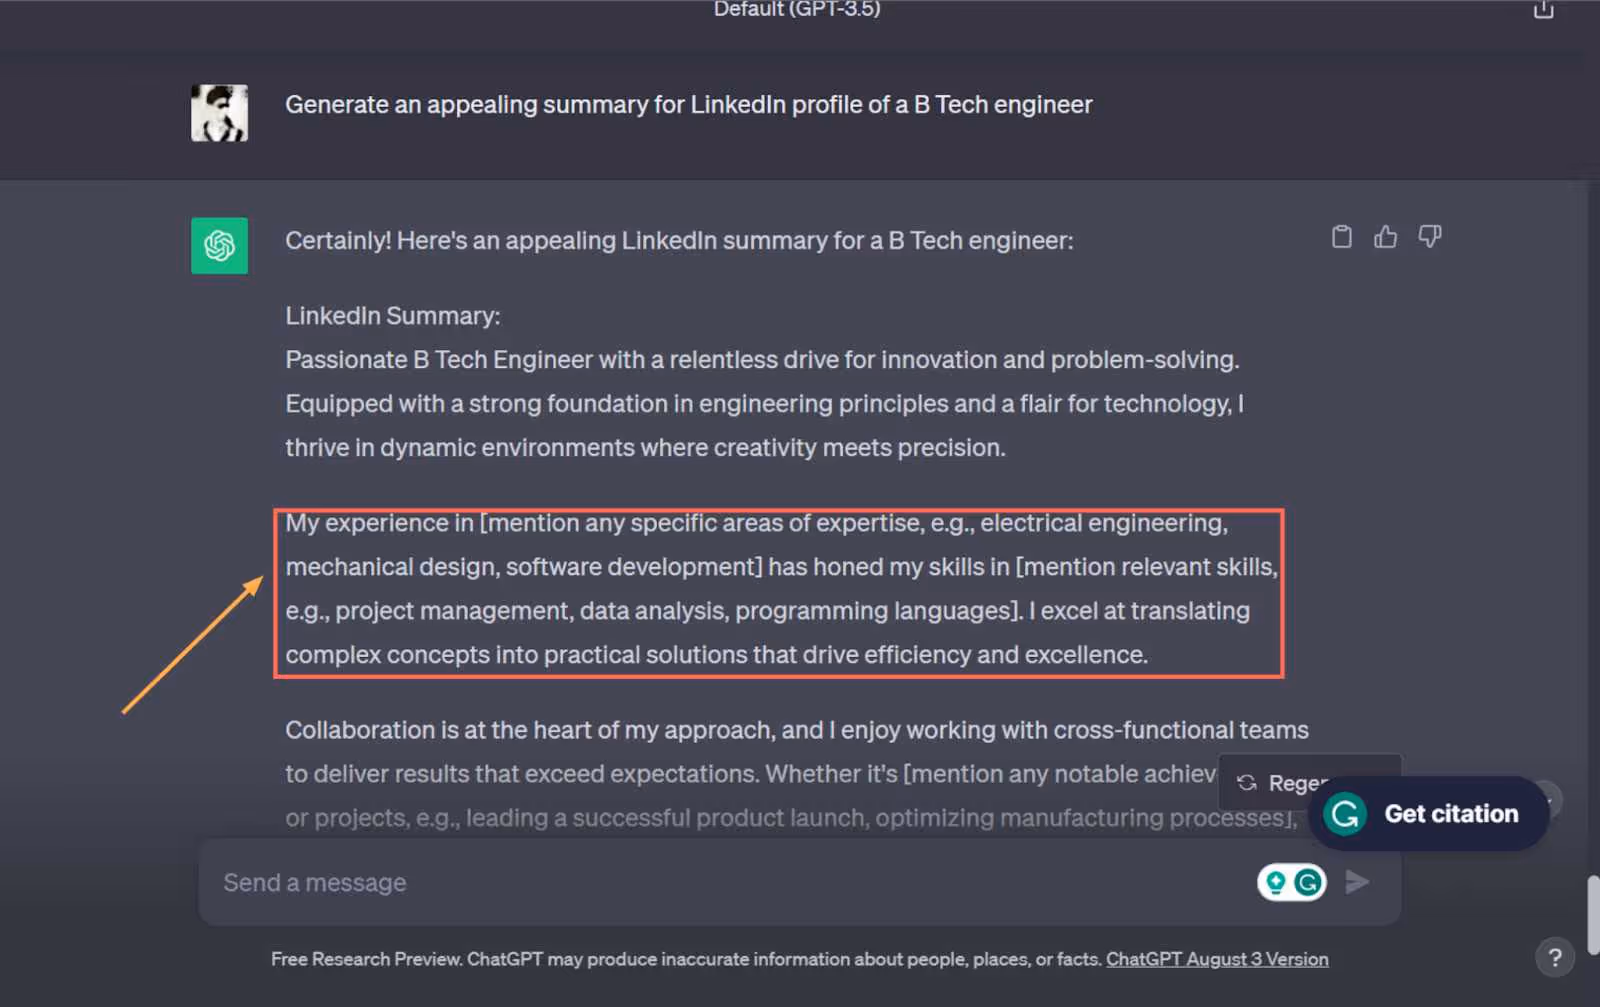This screenshot has width=1600, height=1007.
Task: Open Grammarly suggestions via the lightbulb icon
Action: coord(1278,881)
